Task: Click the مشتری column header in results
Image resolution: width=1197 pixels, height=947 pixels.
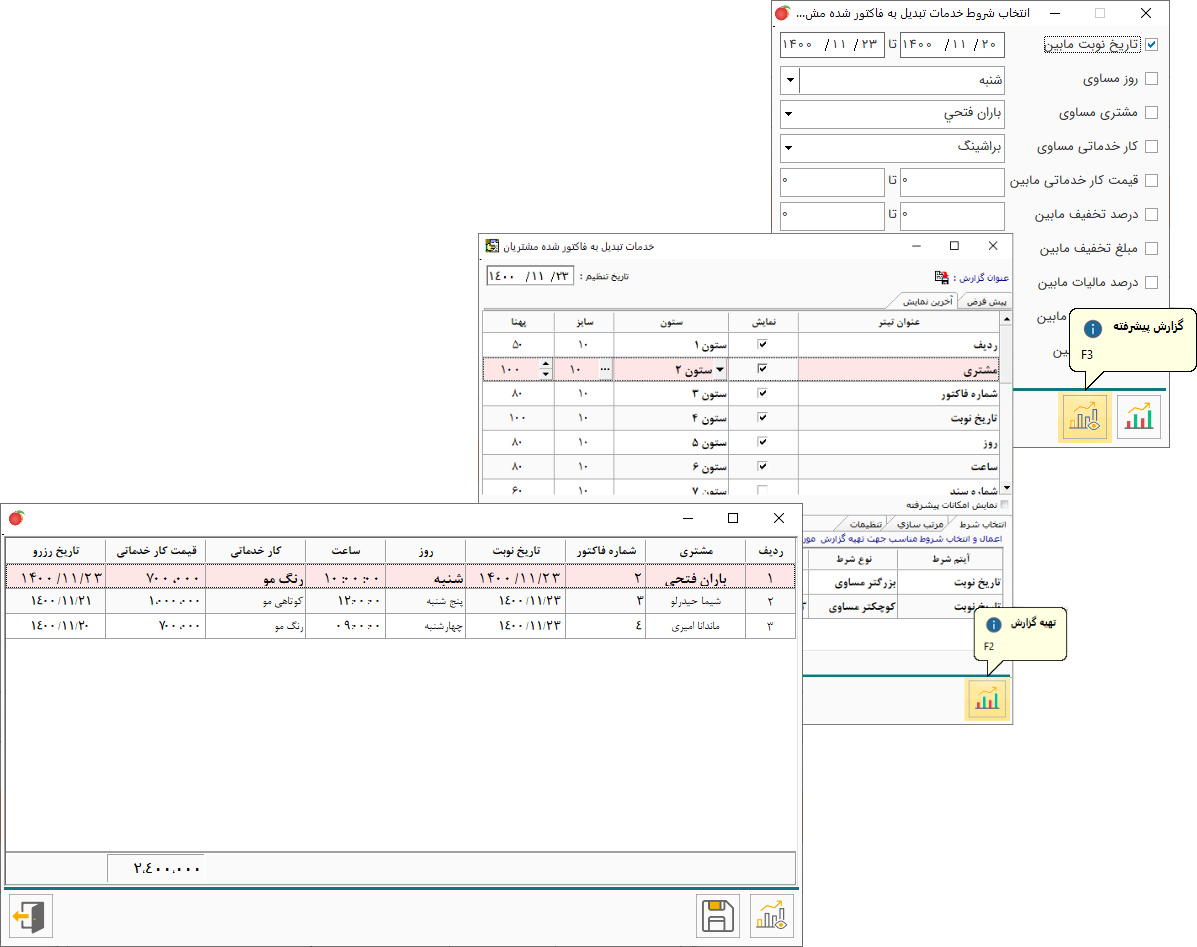Action: click(695, 550)
